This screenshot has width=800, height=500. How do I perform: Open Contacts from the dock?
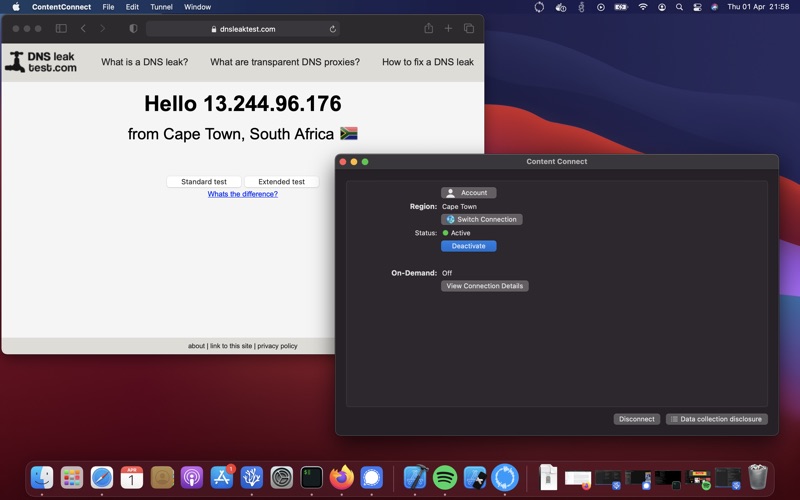[x=162, y=478]
